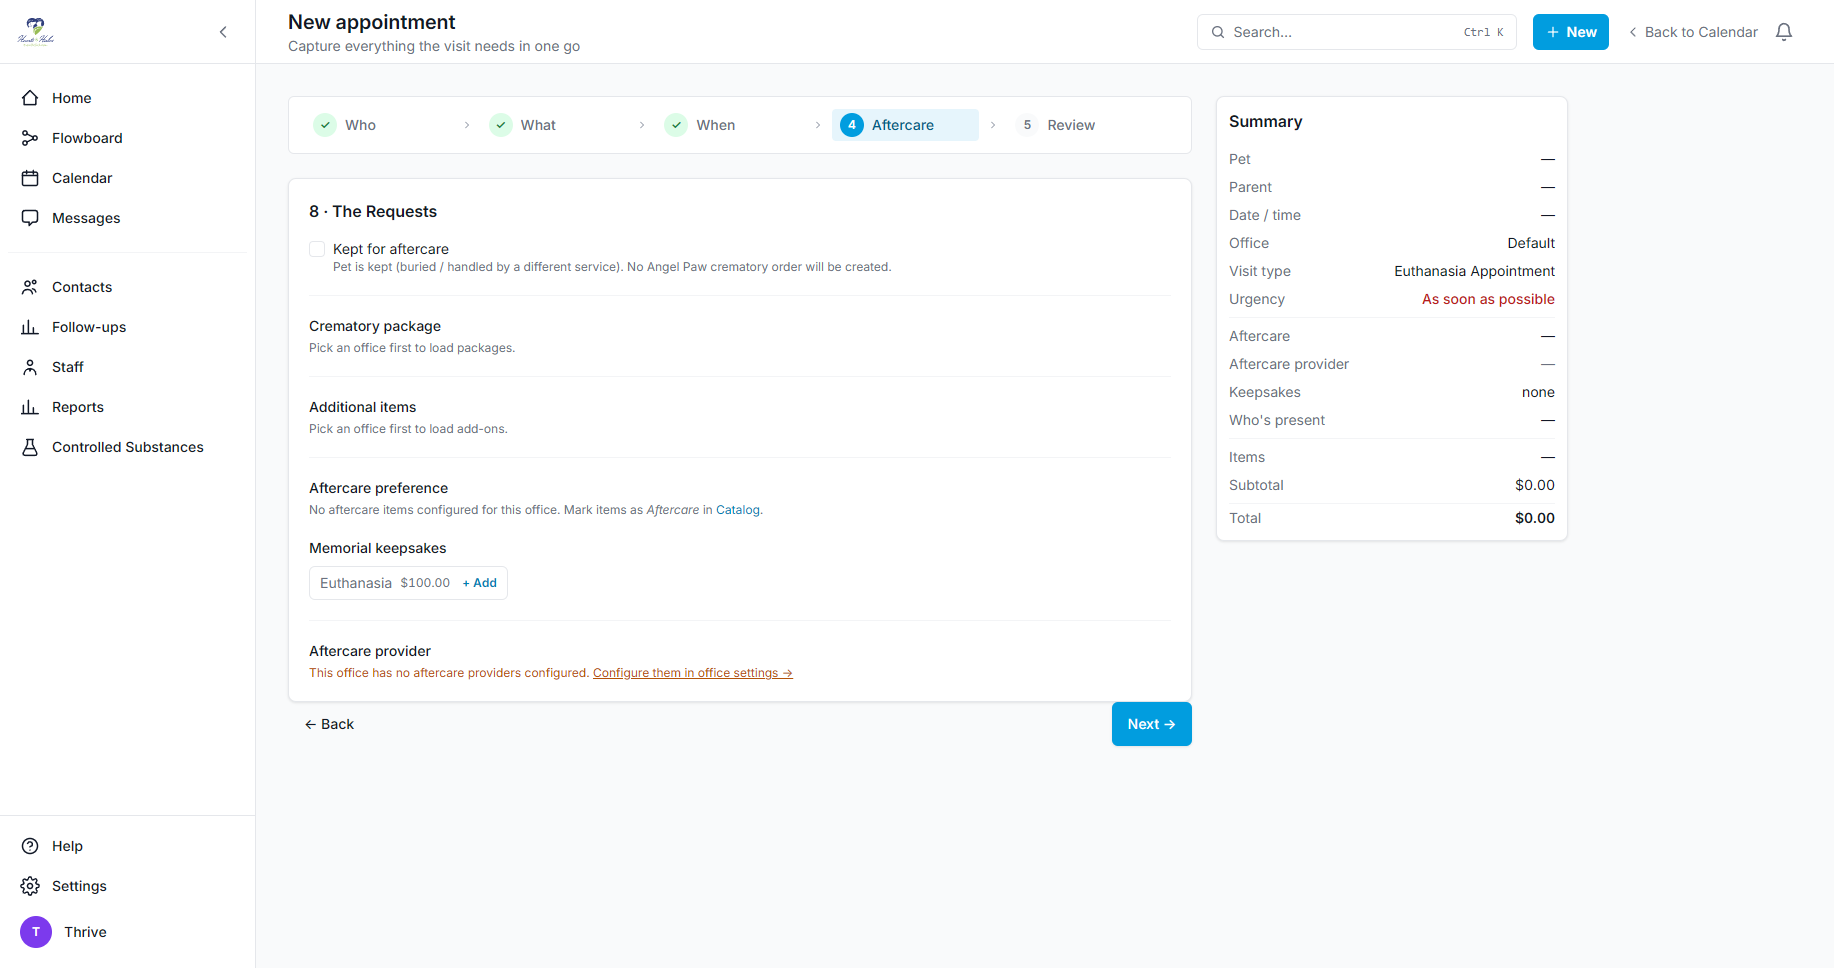Screen dimensions: 1834x968
Task: Go to the What step
Action: 554,125
